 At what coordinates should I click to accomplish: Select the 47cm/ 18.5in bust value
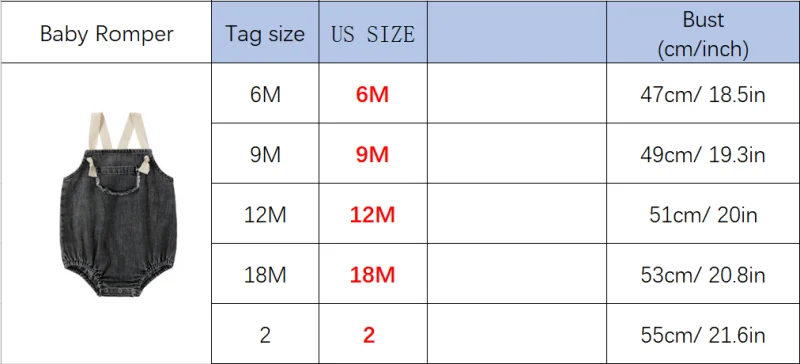click(x=703, y=94)
